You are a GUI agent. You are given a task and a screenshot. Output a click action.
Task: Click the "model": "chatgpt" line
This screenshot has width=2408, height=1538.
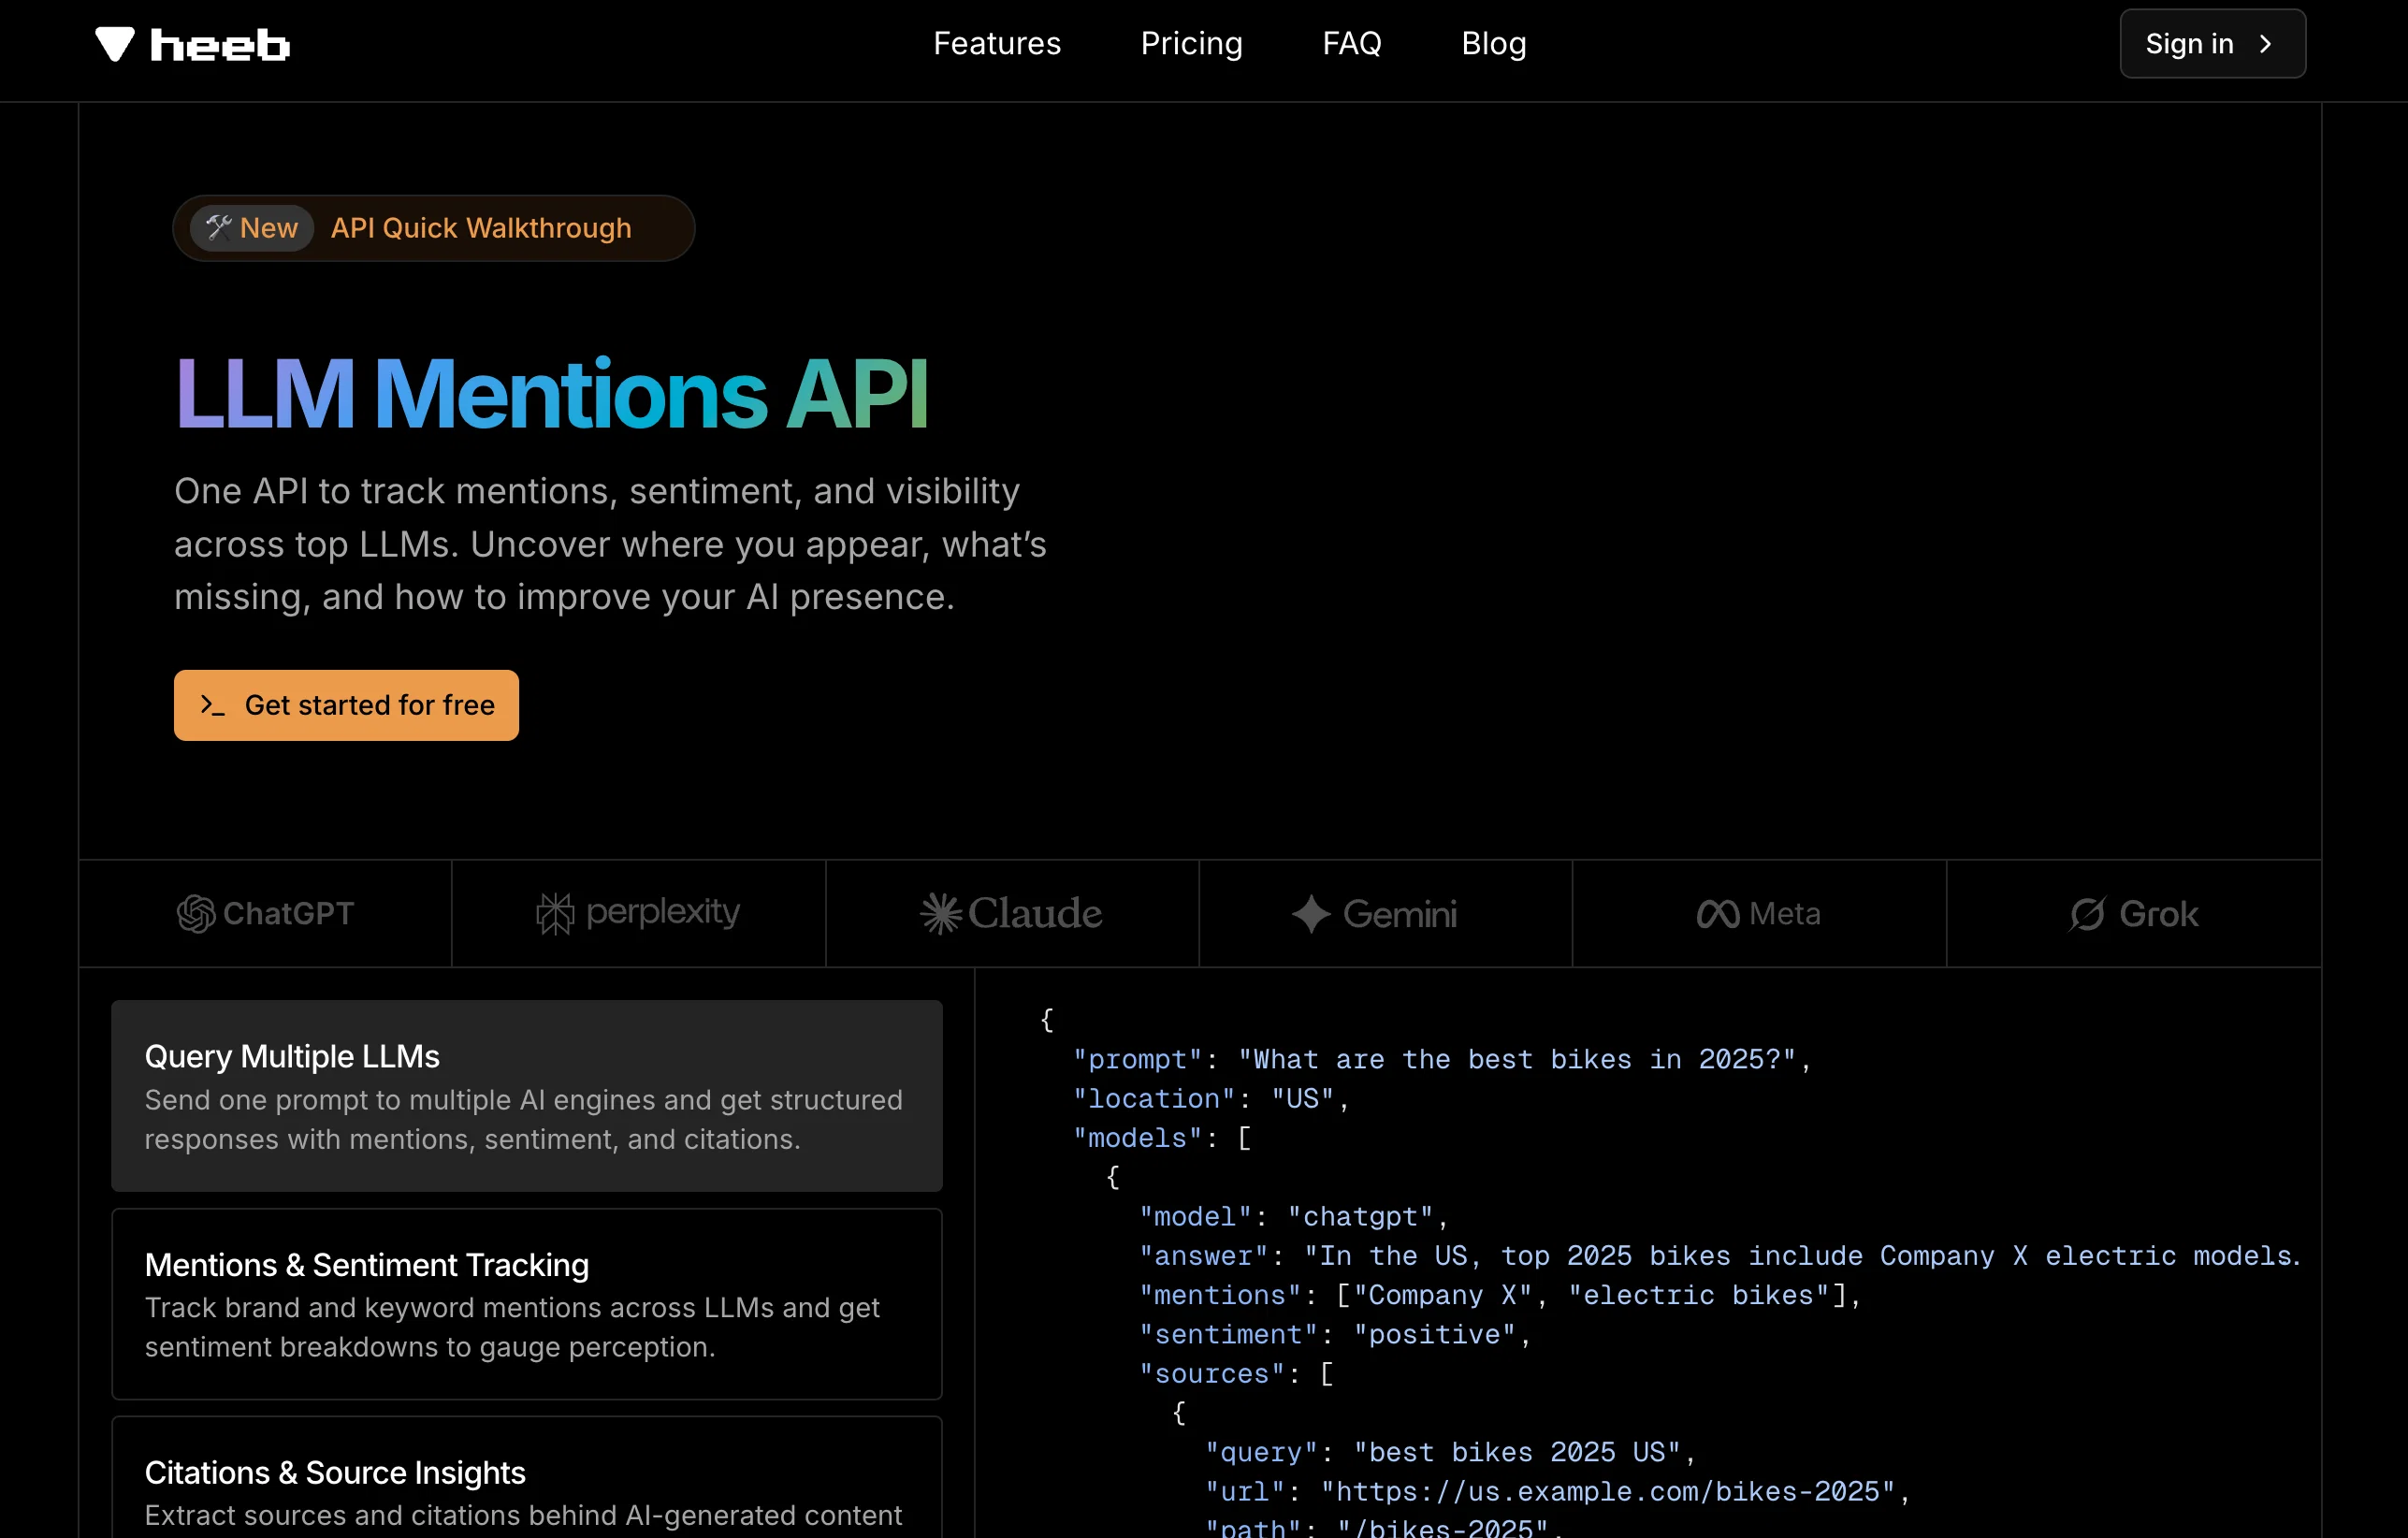tap(1294, 1217)
